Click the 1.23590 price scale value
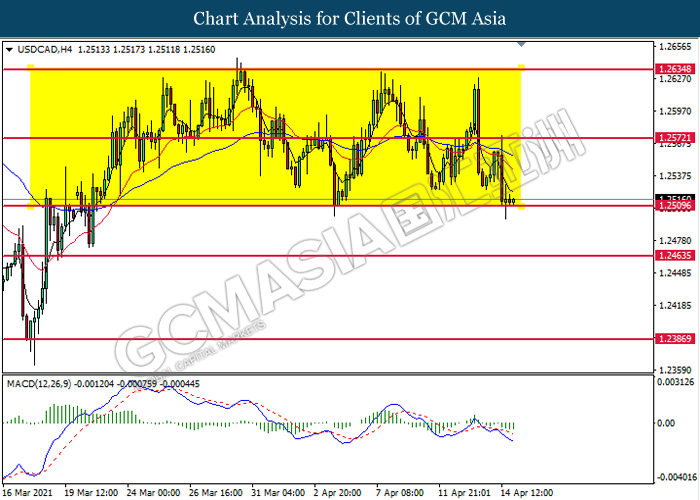Viewport: 700px width, 500px height. click(675, 370)
